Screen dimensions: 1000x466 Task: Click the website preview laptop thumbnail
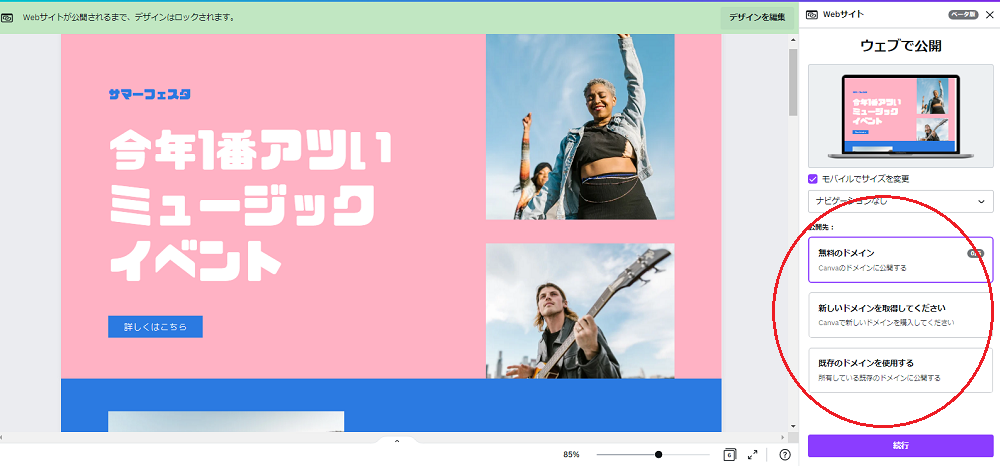tap(900, 114)
